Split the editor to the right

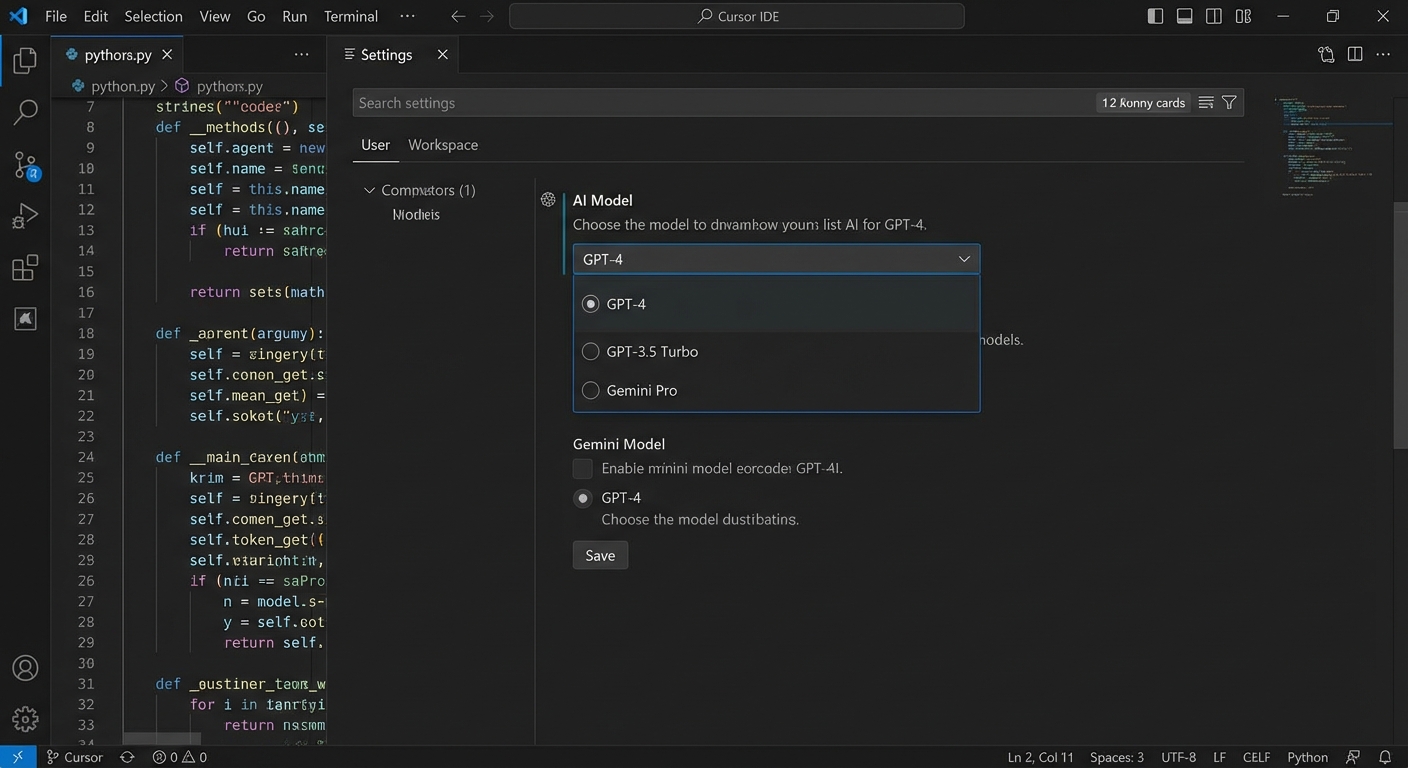pos(1355,55)
